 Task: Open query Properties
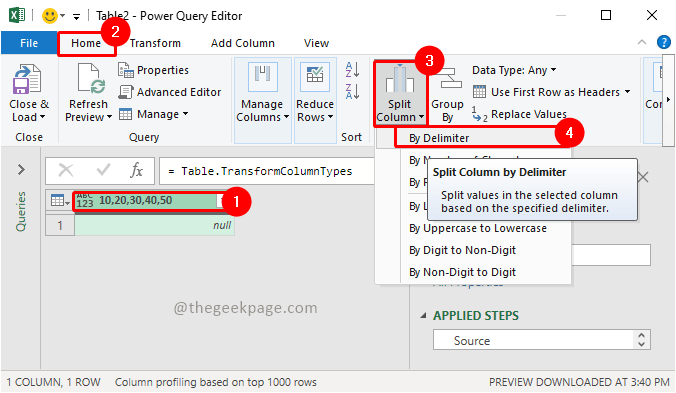153,70
